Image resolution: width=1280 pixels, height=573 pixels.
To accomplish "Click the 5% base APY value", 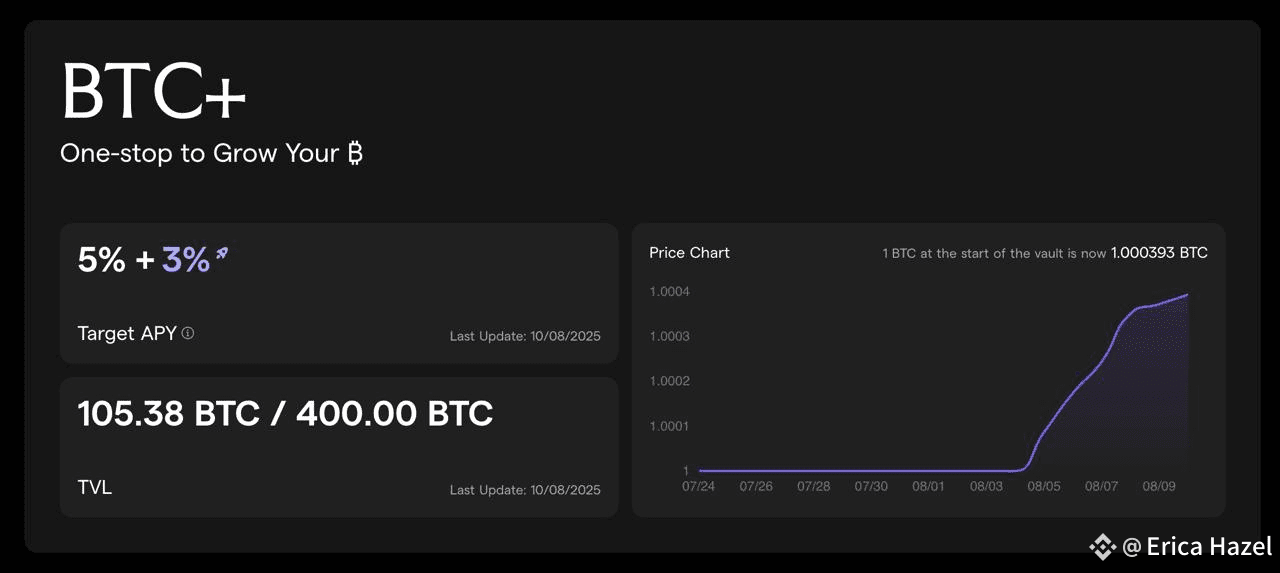I will coord(102,260).
